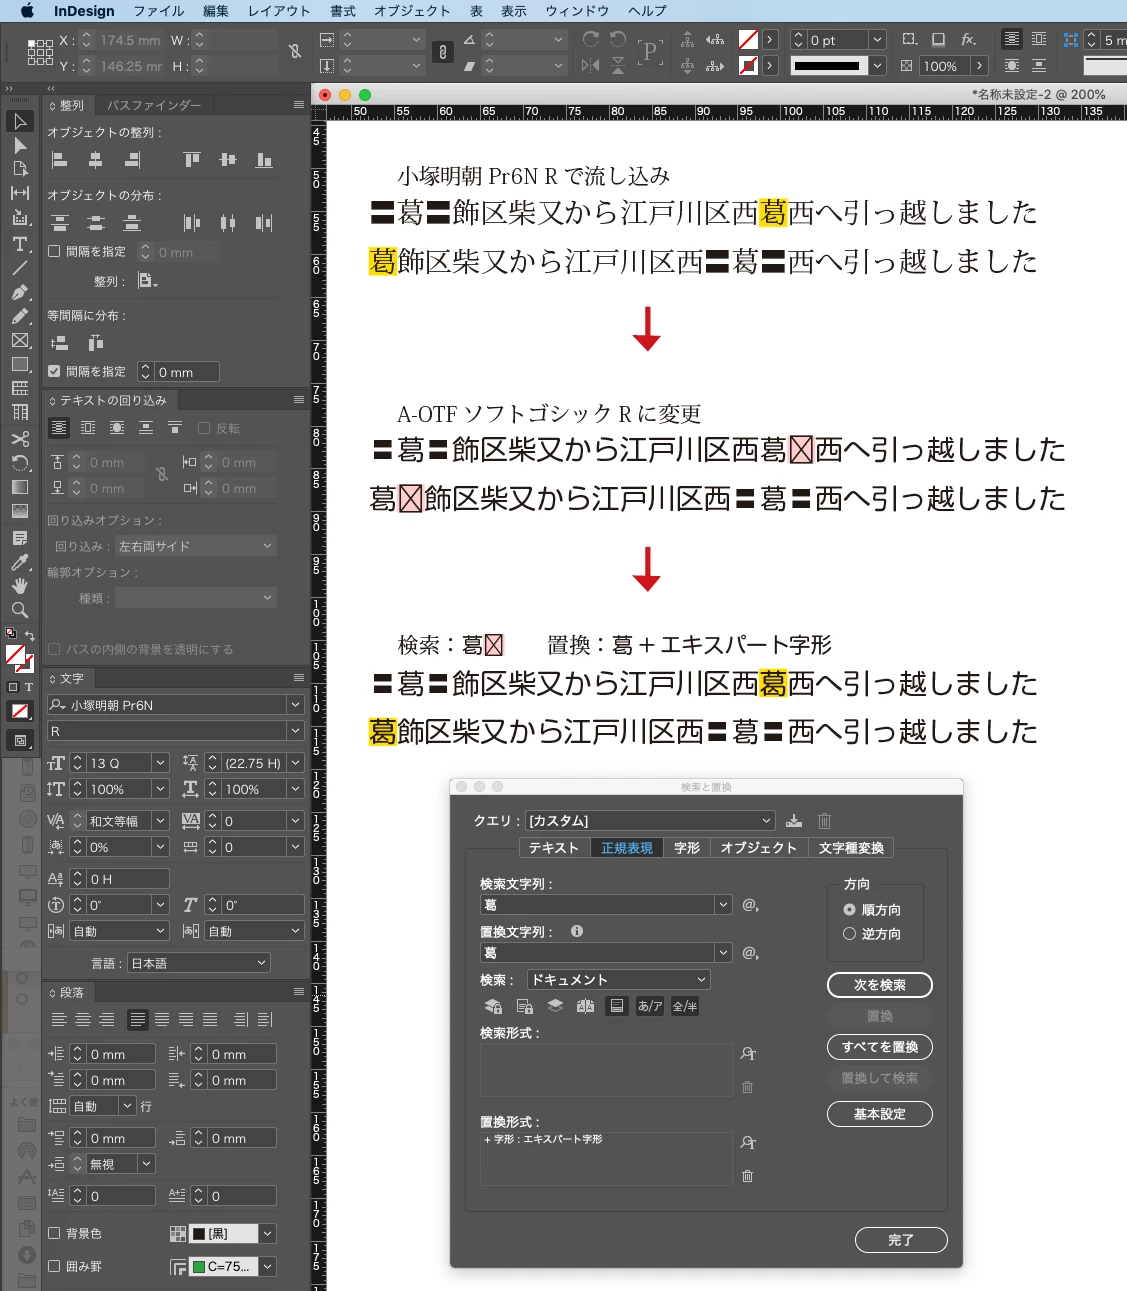Toggle 間隔を指定 under オブジェクトの分布

pyautogui.click(x=55, y=251)
